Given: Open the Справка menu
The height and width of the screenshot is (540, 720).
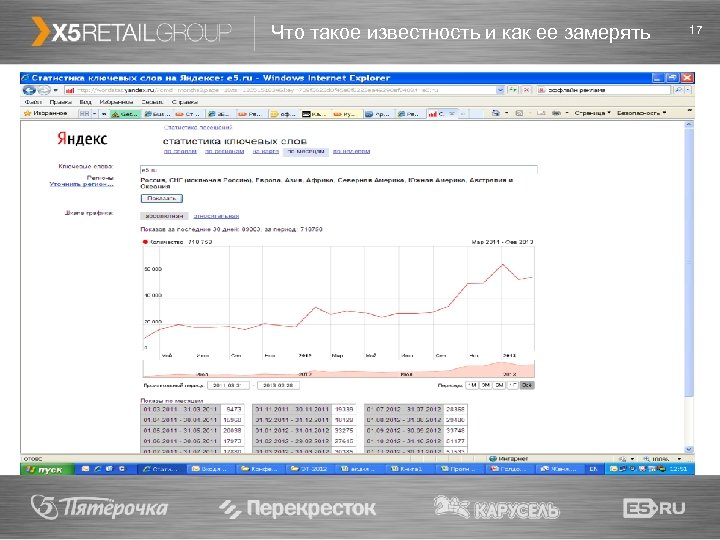Looking at the screenshot, I should pyautogui.click(x=184, y=102).
